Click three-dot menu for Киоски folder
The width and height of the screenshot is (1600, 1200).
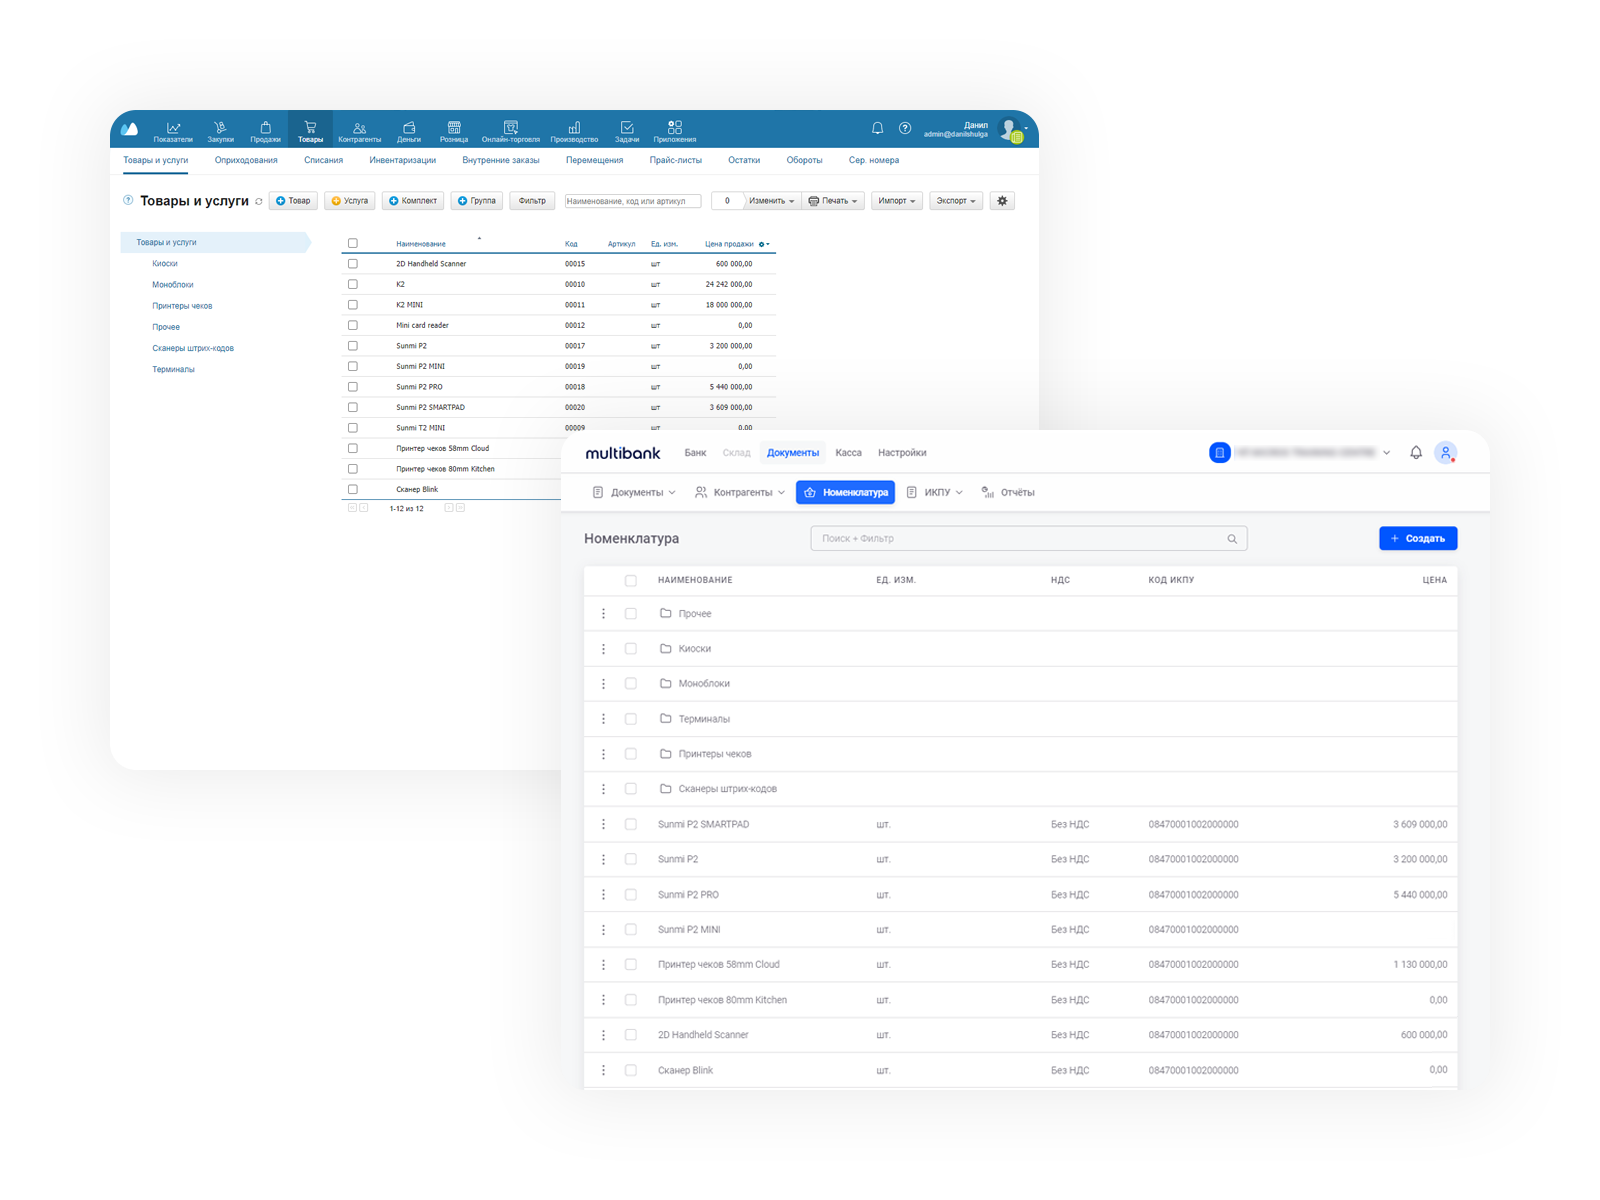[603, 649]
